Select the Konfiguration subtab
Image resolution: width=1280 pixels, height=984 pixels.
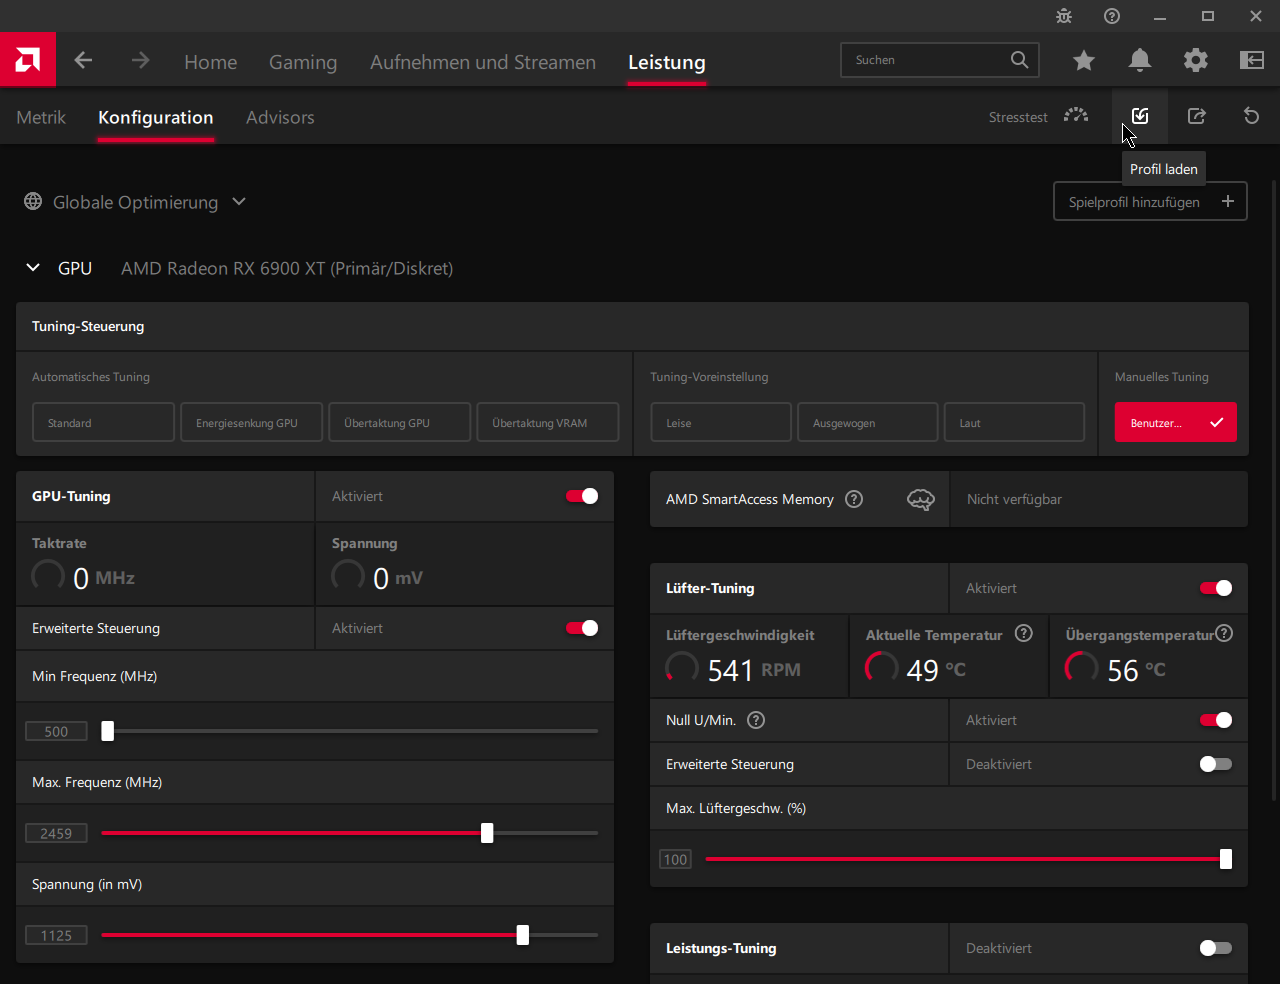[x=156, y=117]
